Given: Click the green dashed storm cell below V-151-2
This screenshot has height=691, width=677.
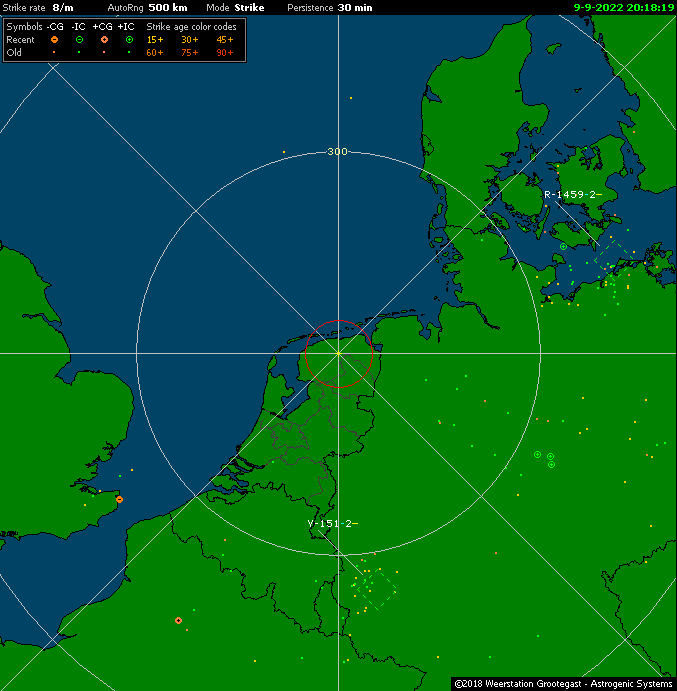Looking at the screenshot, I should [x=374, y=583].
